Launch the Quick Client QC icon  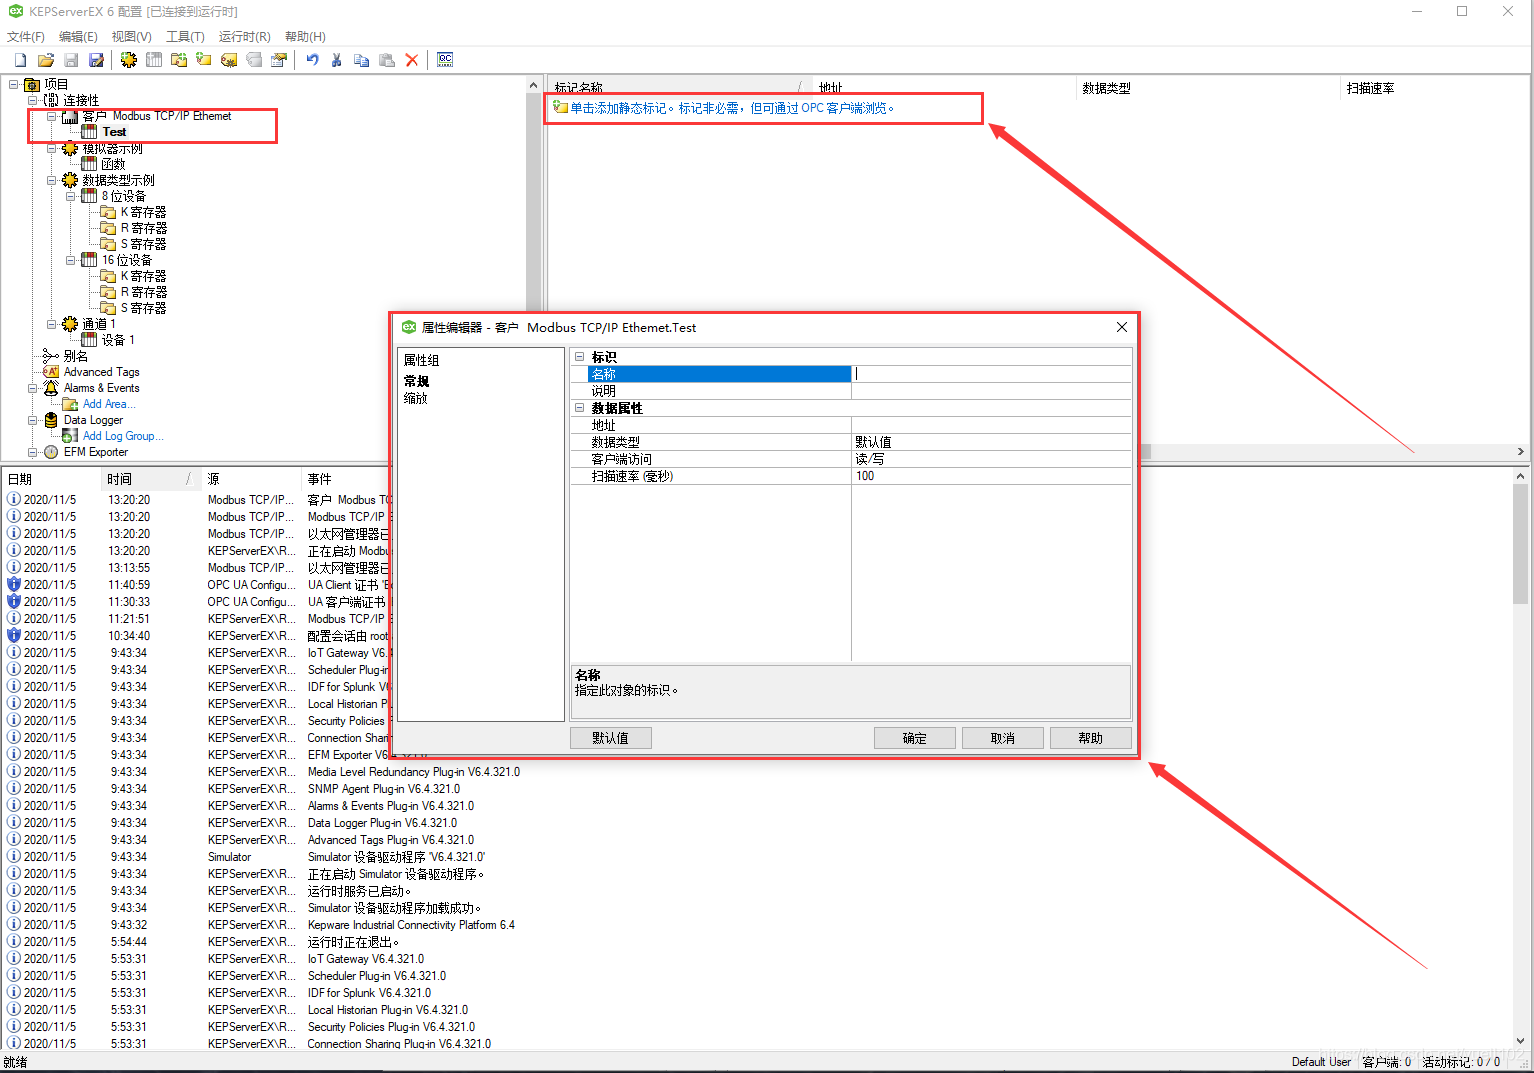coord(445,60)
